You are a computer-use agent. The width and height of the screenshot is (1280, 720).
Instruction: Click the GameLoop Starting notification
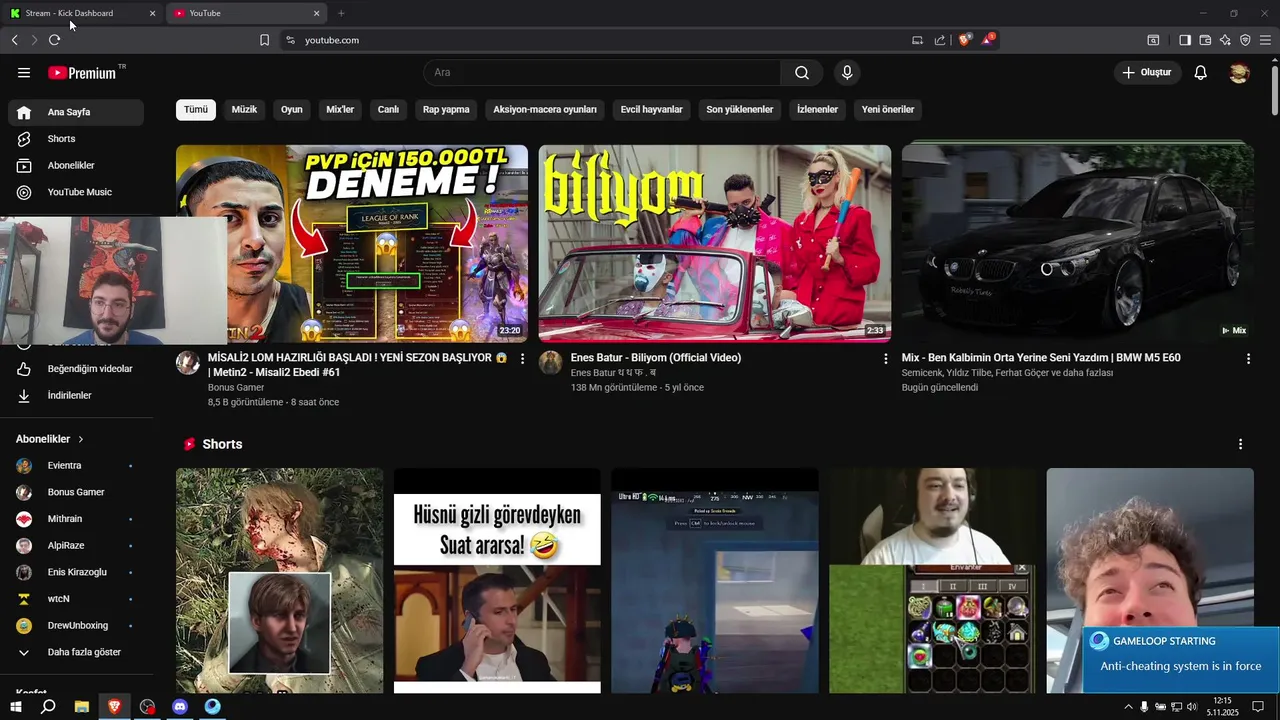coord(1181,659)
